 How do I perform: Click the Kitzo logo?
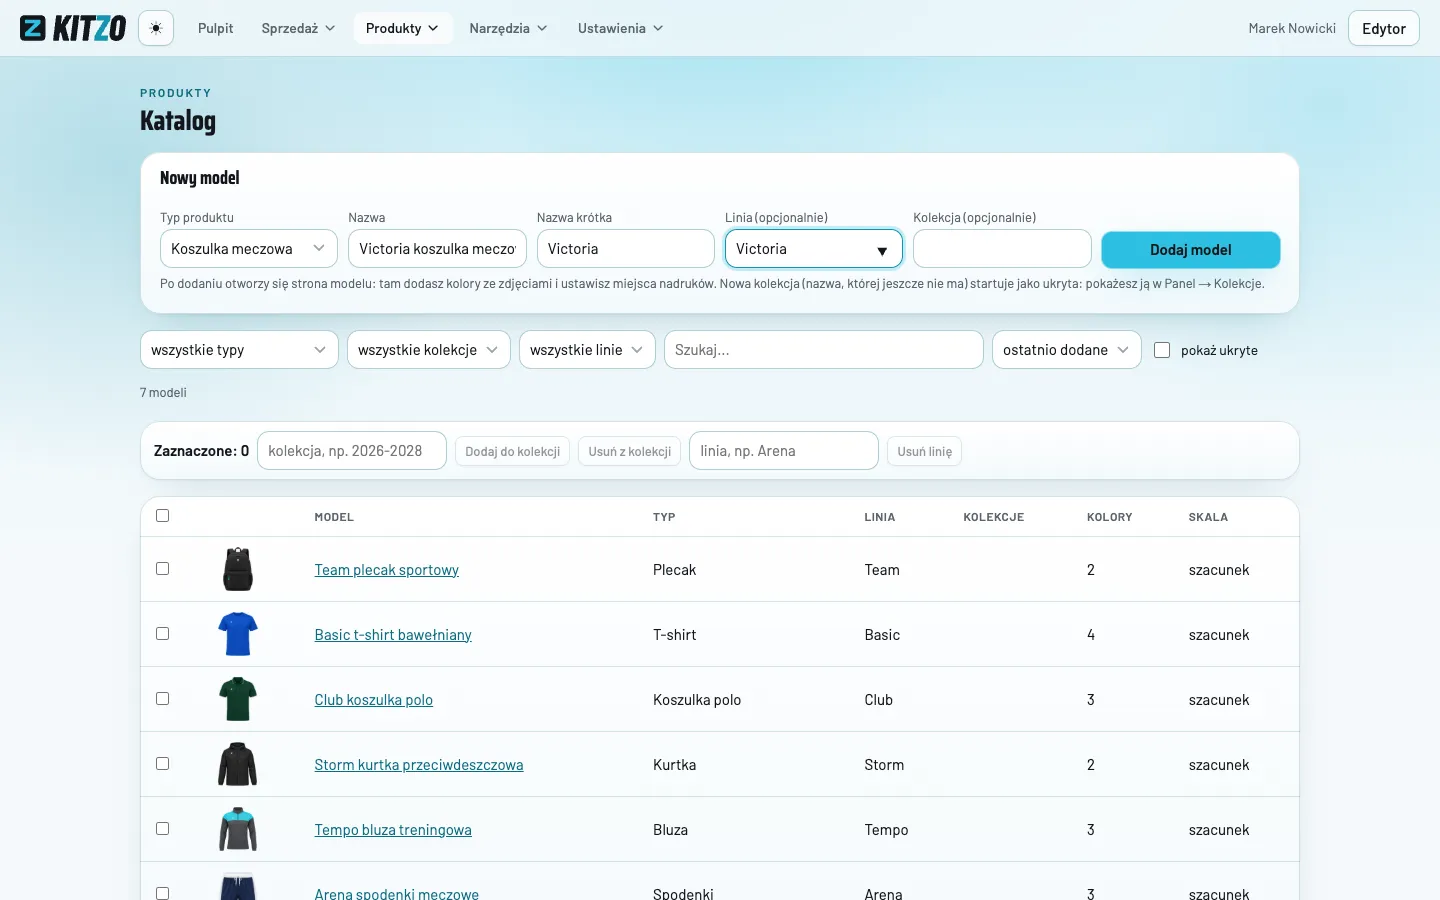[73, 28]
